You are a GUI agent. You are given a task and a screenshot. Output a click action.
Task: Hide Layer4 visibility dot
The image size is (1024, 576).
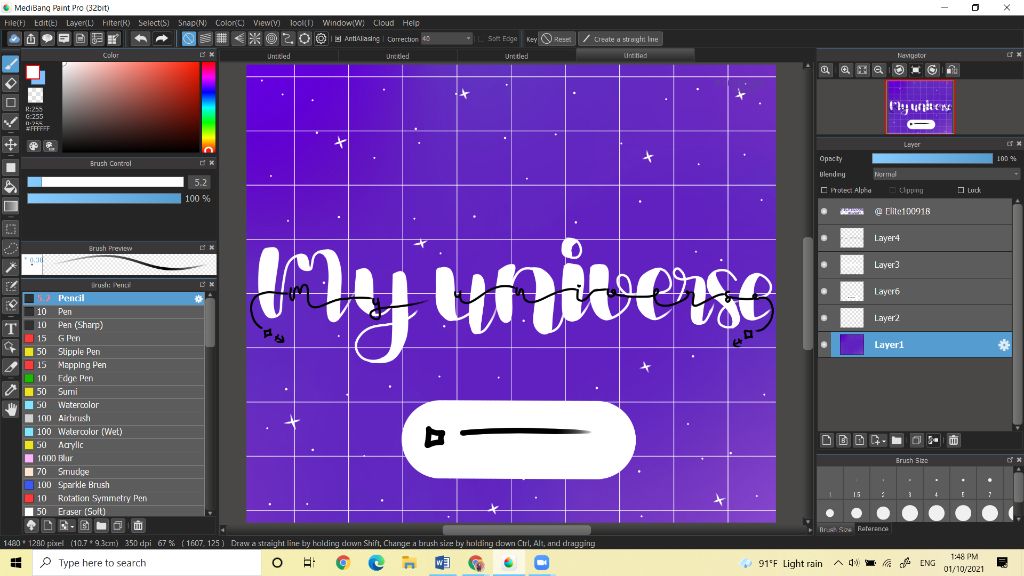tap(824, 238)
